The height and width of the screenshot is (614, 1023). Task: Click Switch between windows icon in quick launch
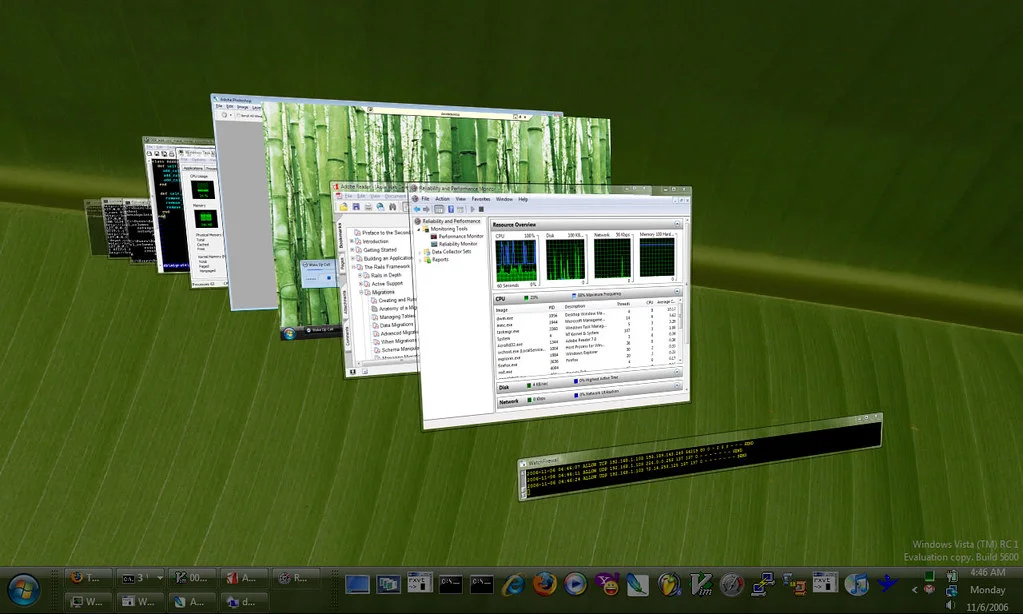pos(388,584)
